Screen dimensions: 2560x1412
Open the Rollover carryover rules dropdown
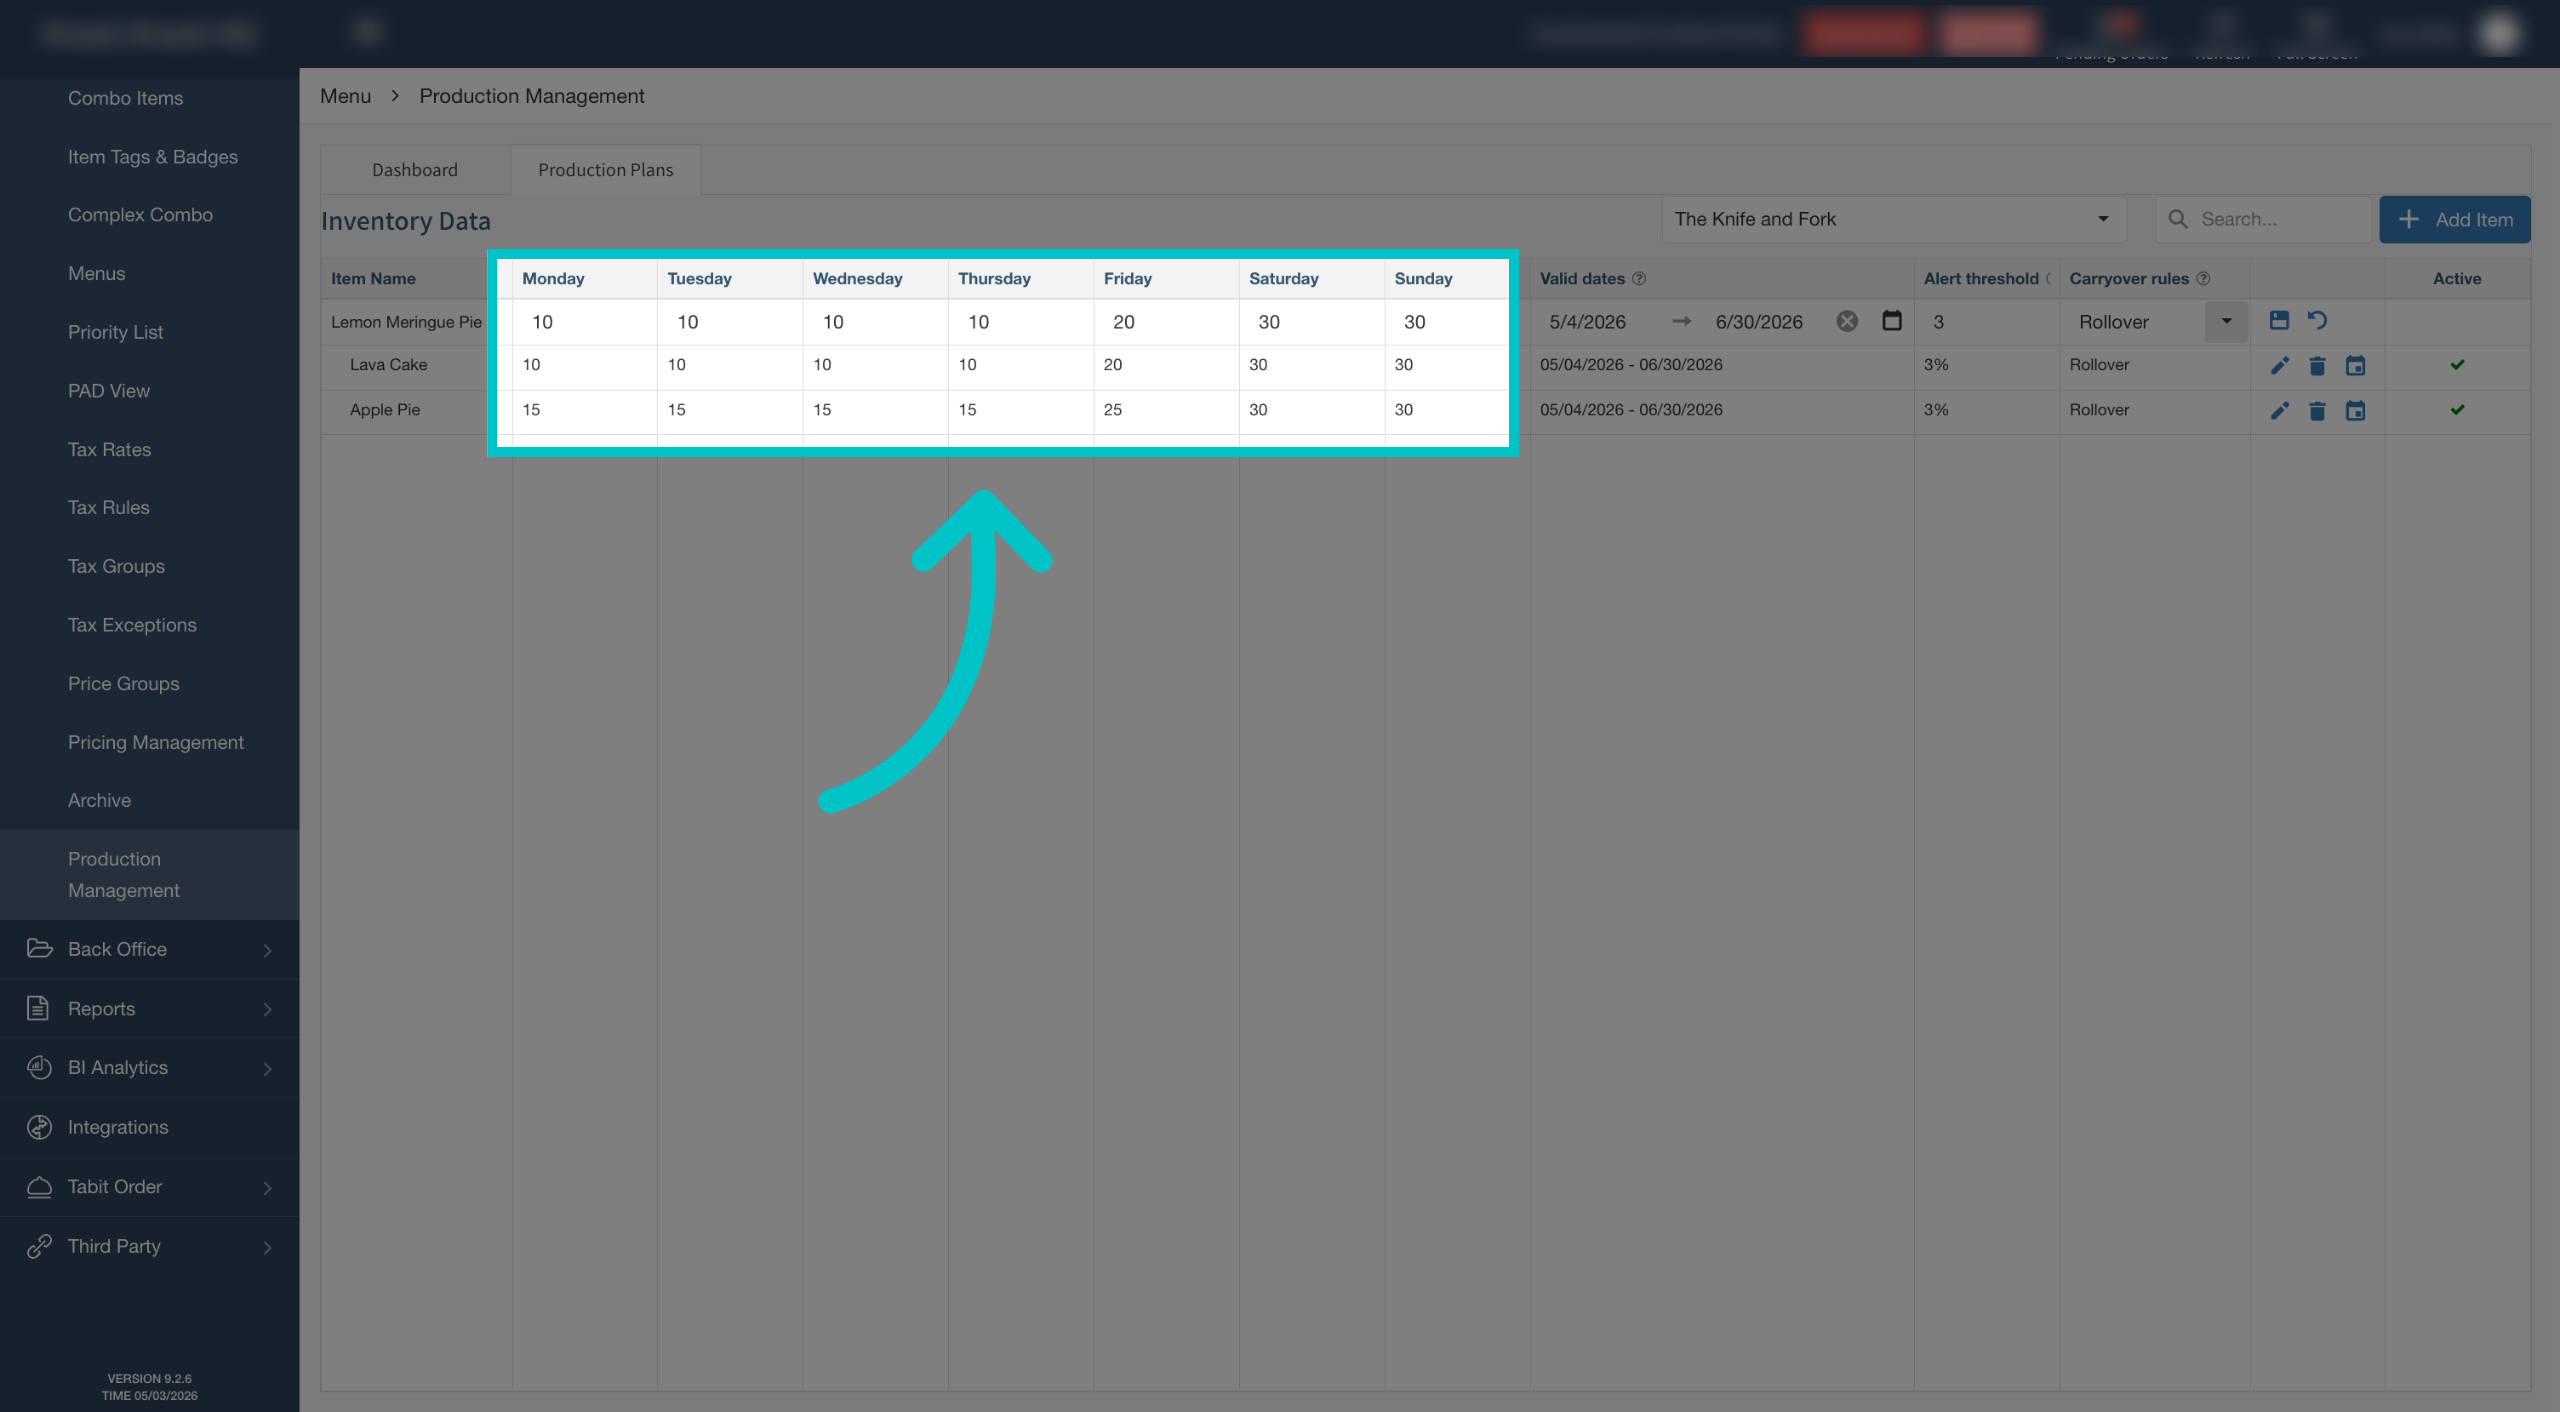tap(2226, 322)
